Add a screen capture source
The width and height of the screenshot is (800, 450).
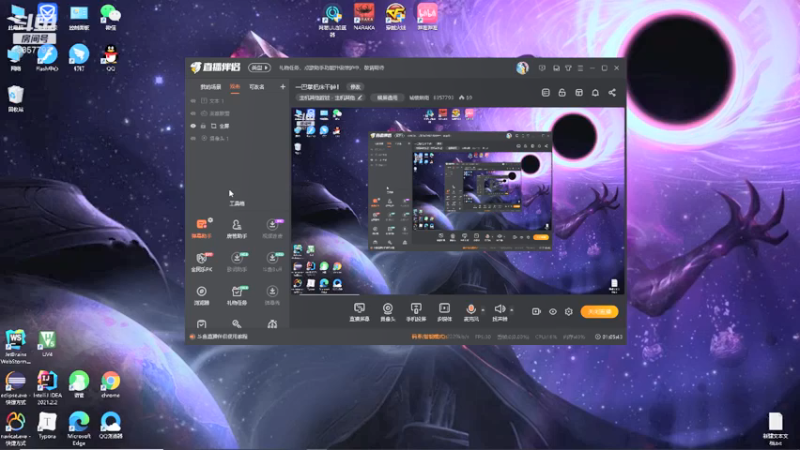pos(359,312)
